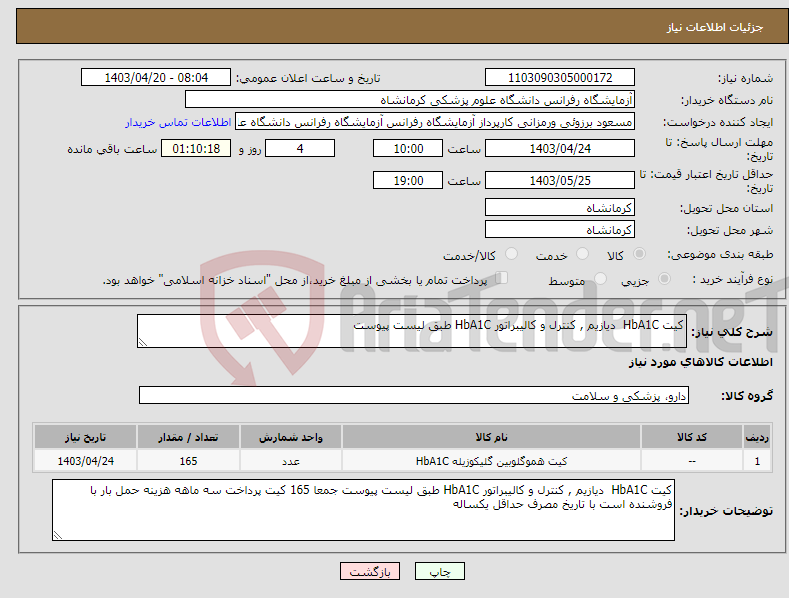Click the deadline time 10:00 field
The image size is (789, 598).
(408, 148)
